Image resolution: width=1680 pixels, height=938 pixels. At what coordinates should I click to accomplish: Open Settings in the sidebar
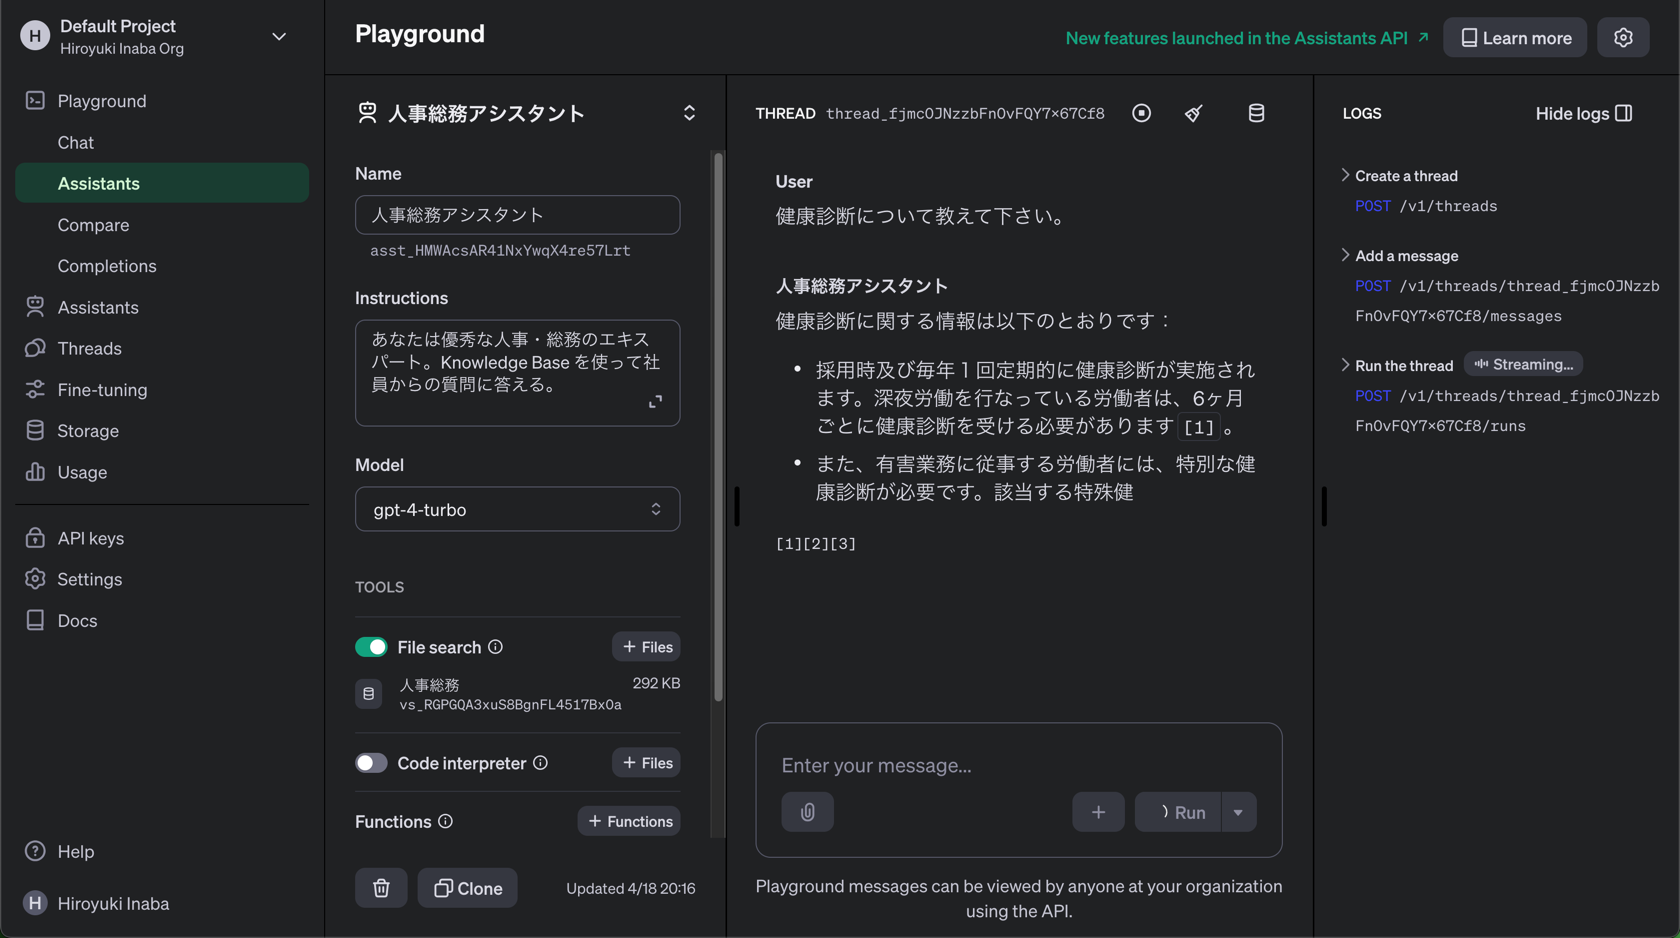90,579
